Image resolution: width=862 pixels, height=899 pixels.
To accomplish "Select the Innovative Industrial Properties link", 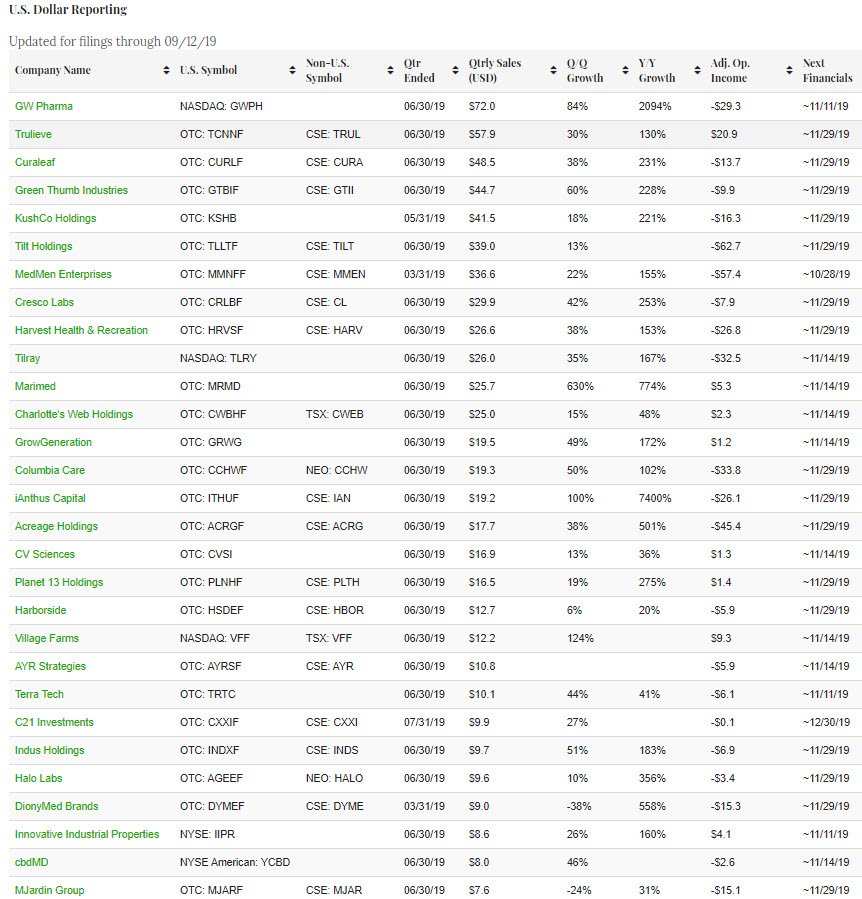I will coord(87,834).
